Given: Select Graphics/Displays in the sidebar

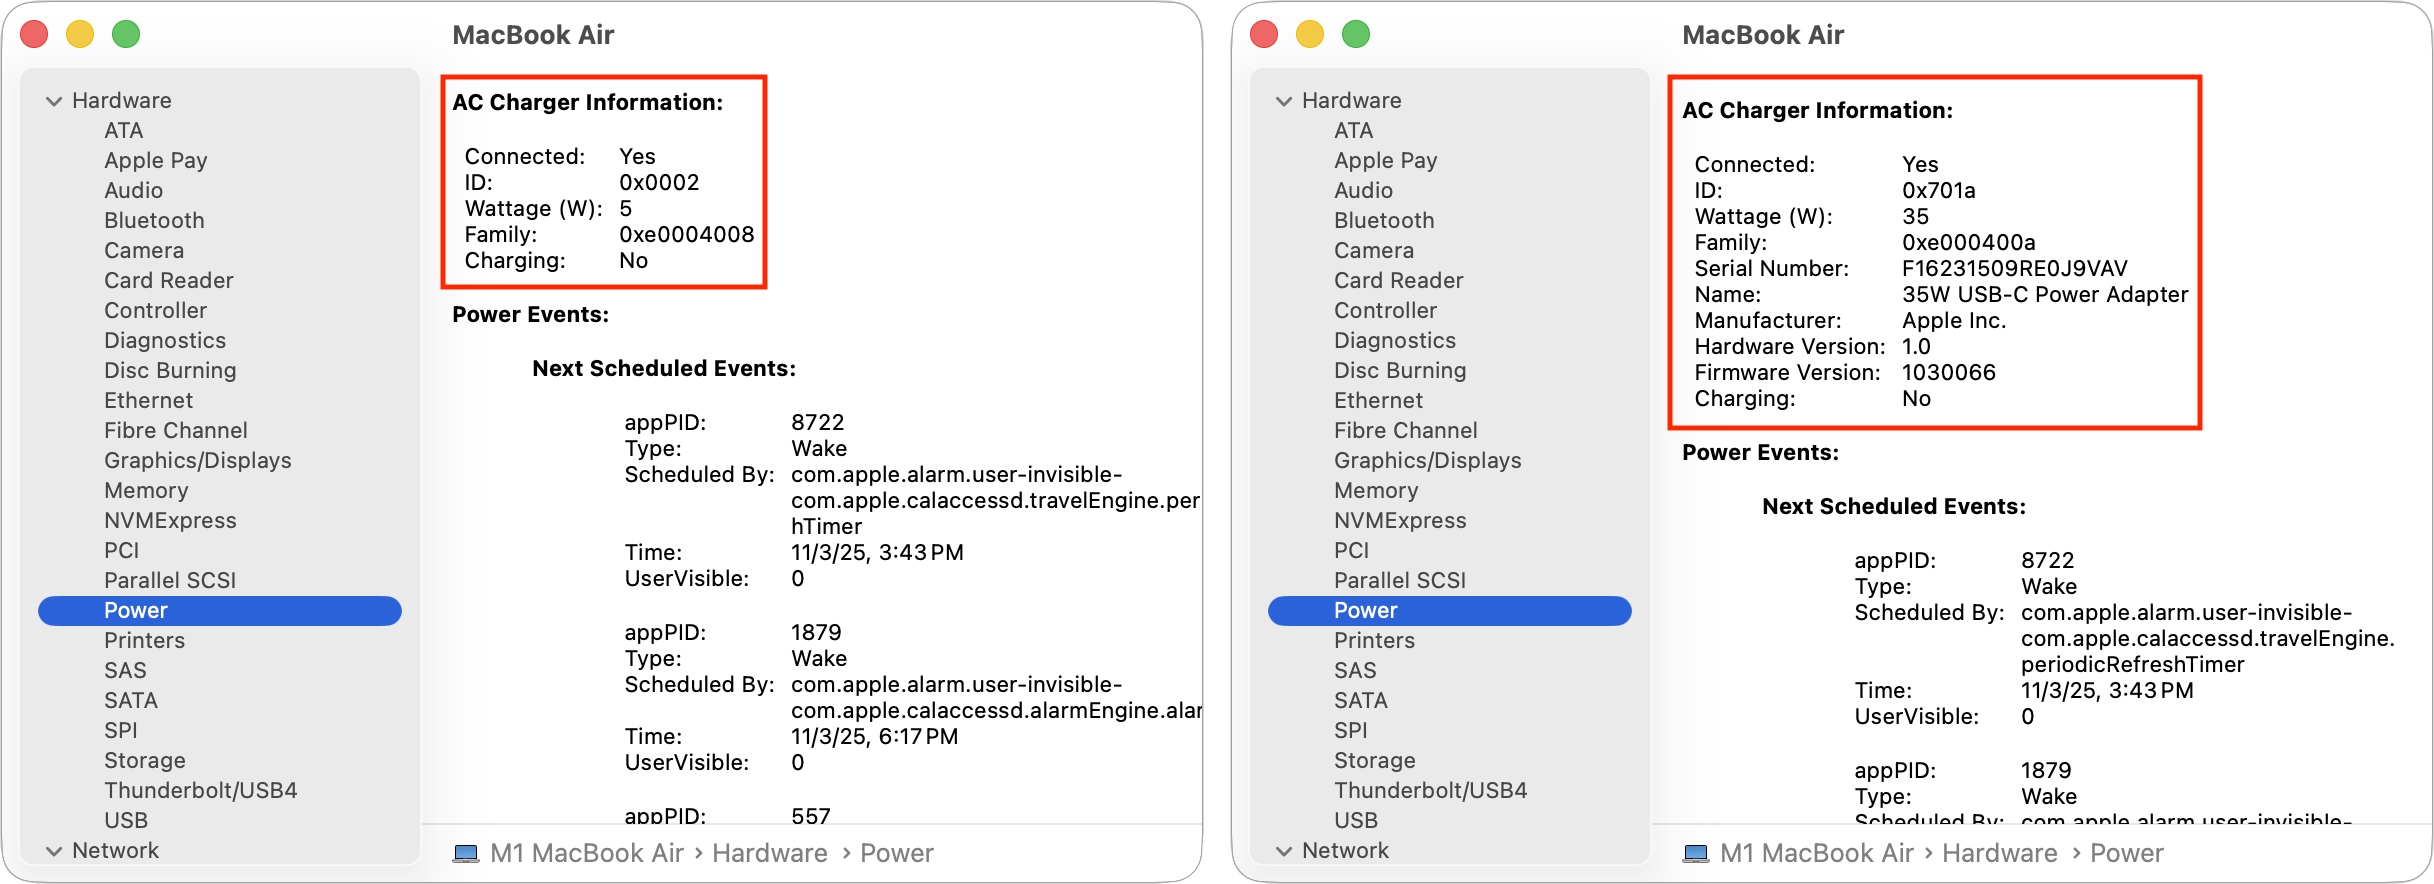Looking at the screenshot, I should point(197,460).
